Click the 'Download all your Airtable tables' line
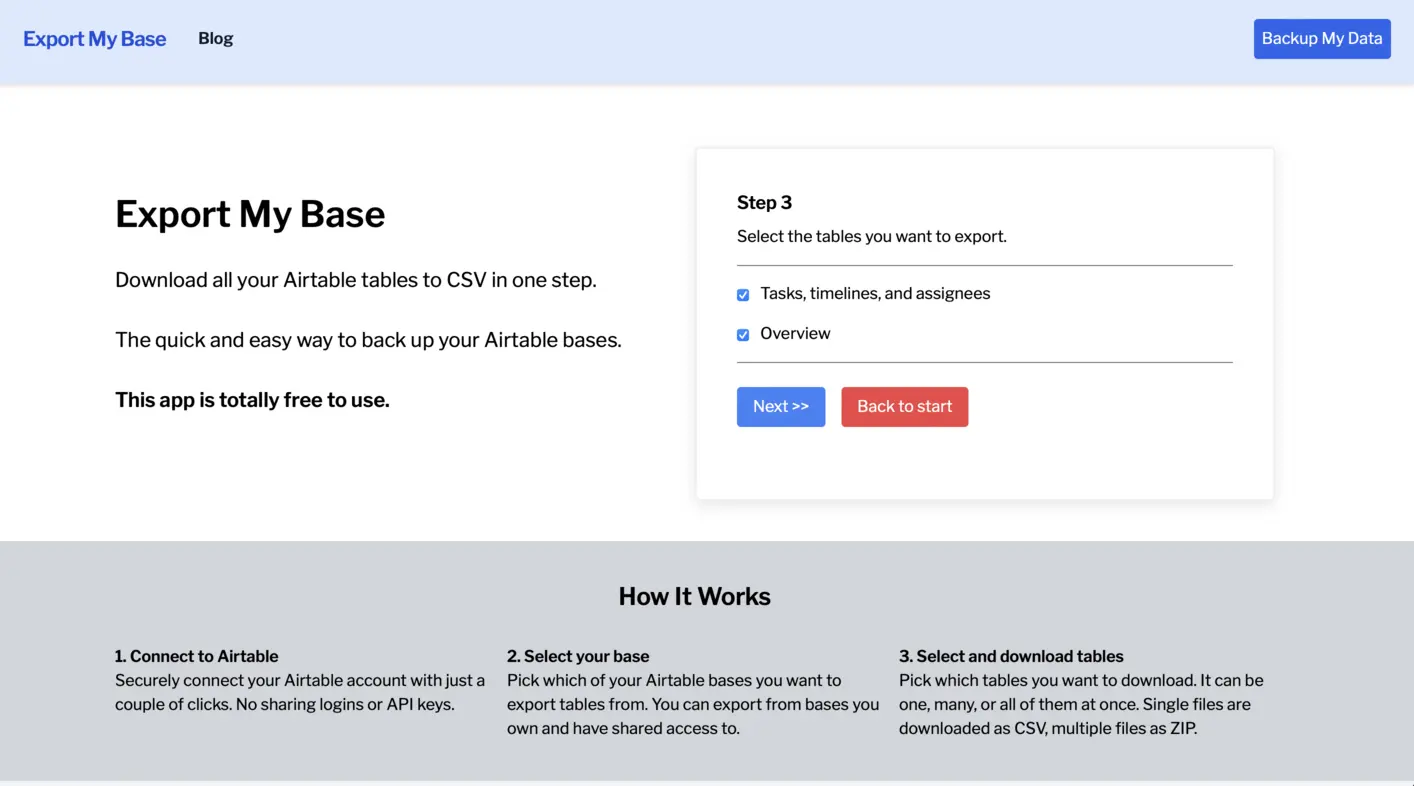The width and height of the screenshot is (1414, 786). (355, 280)
